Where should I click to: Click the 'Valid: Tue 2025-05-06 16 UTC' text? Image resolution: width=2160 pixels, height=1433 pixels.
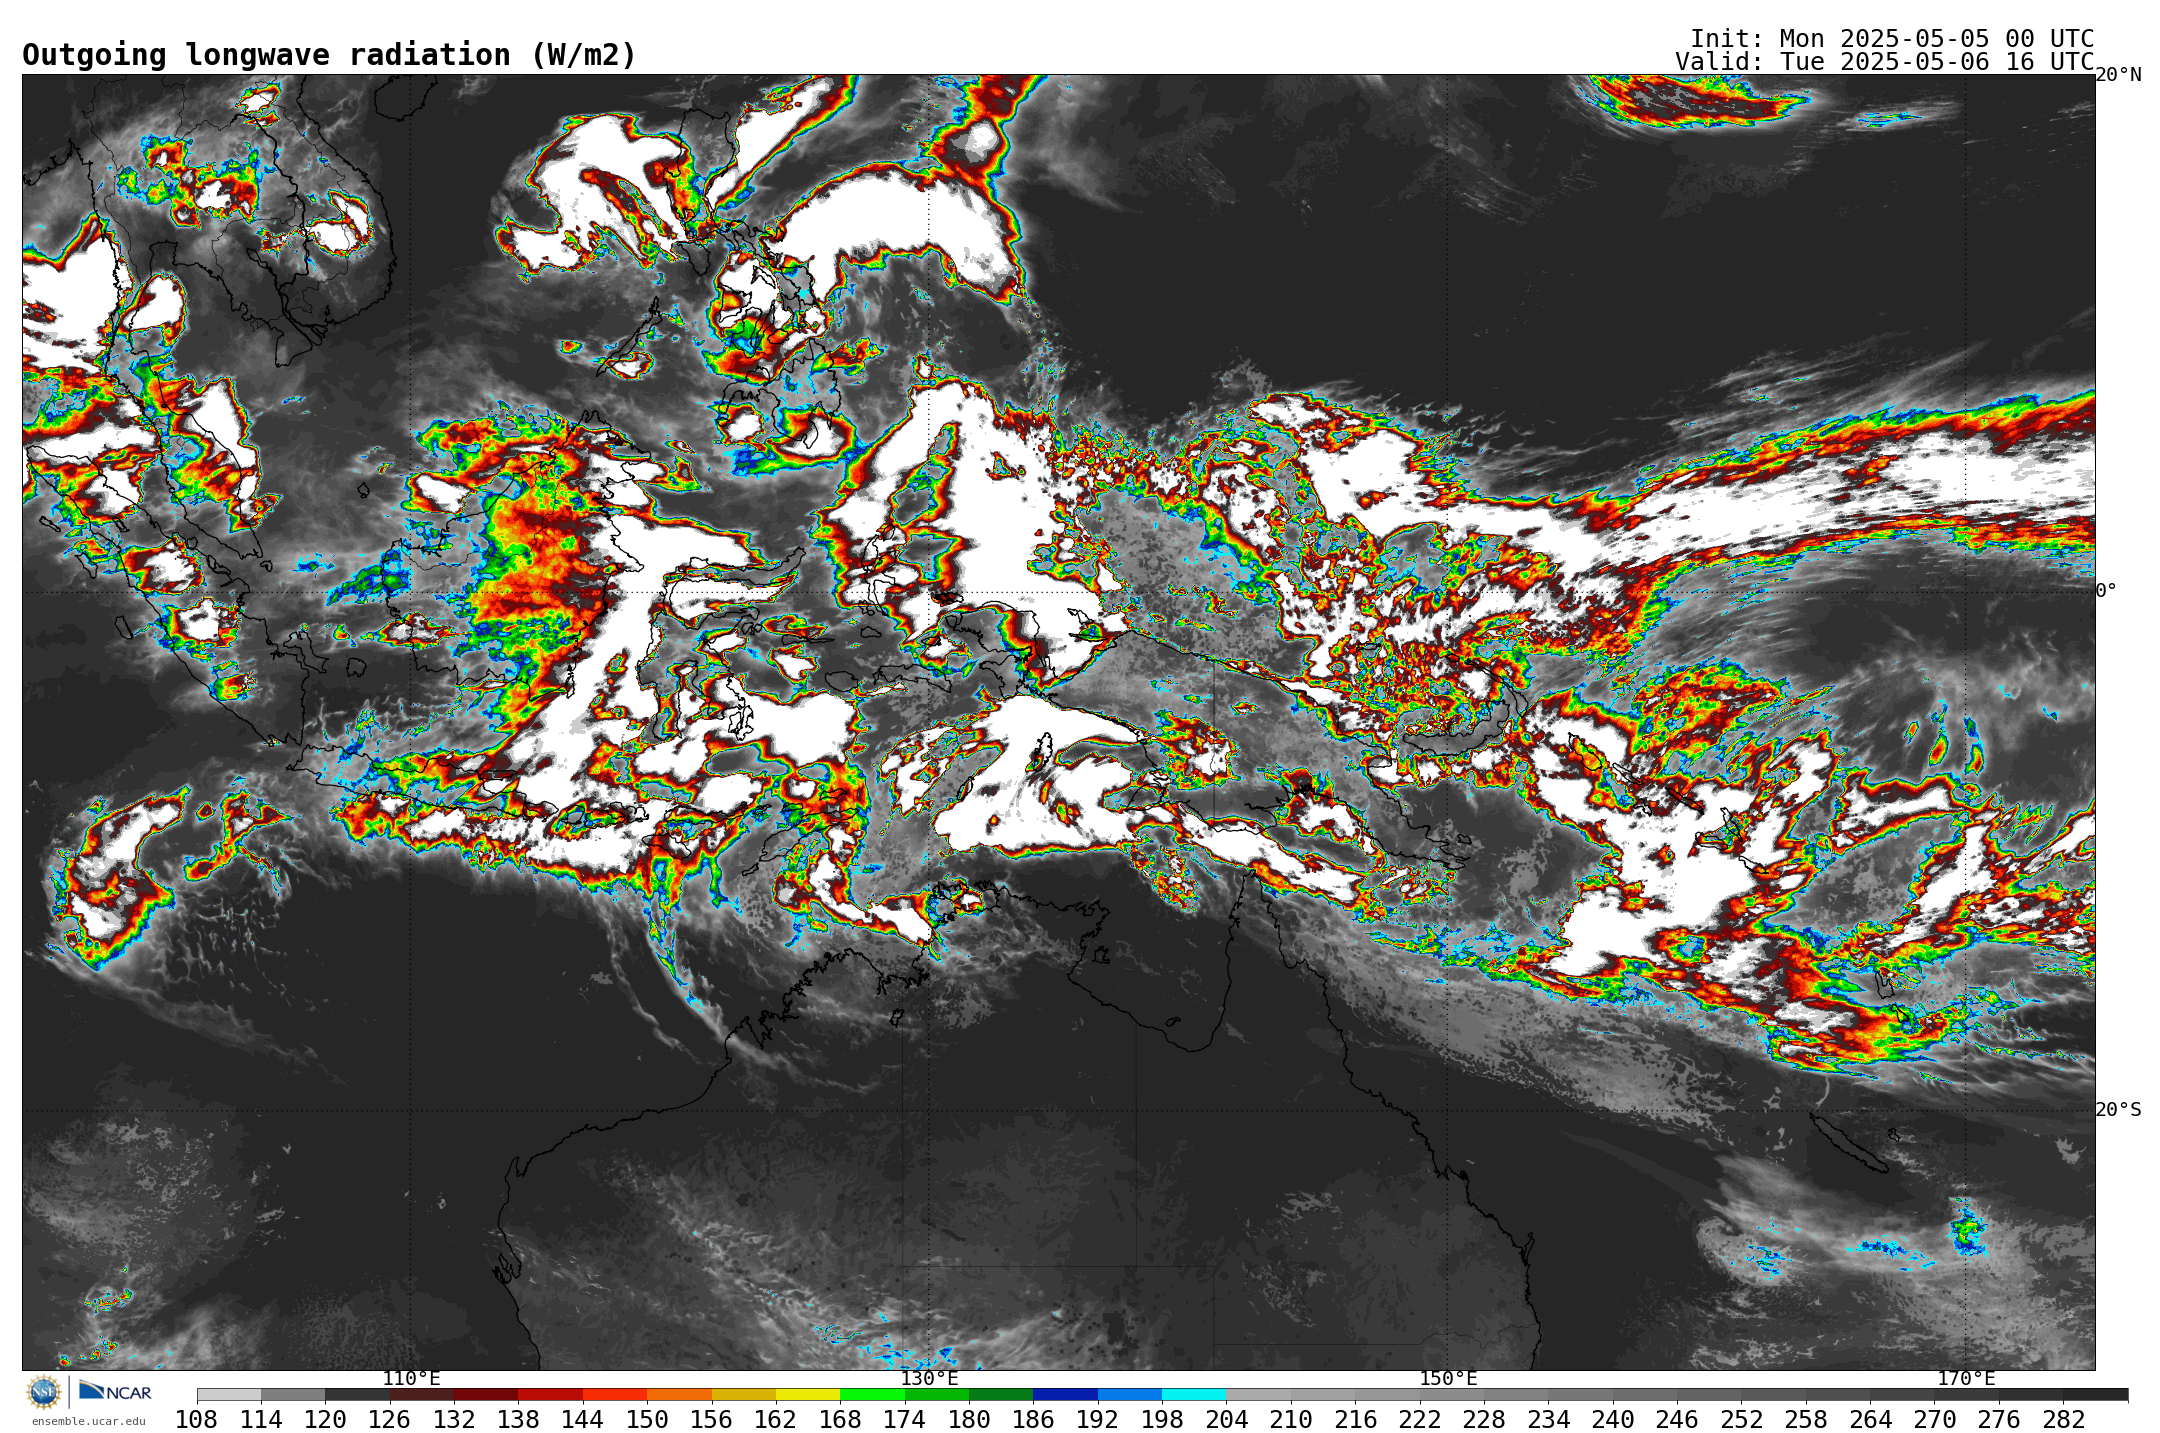pyautogui.click(x=1885, y=61)
